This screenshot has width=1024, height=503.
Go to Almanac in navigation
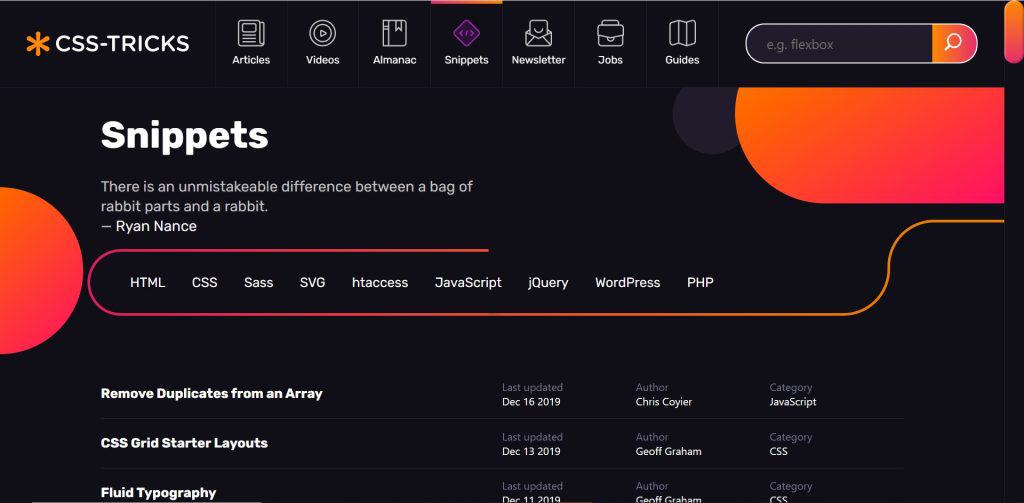click(x=394, y=60)
